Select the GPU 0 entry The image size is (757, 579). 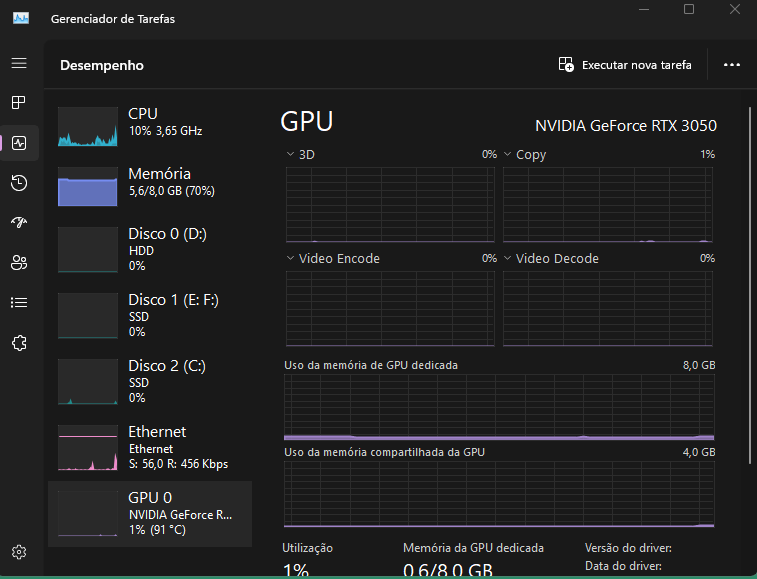tap(150, 514)
